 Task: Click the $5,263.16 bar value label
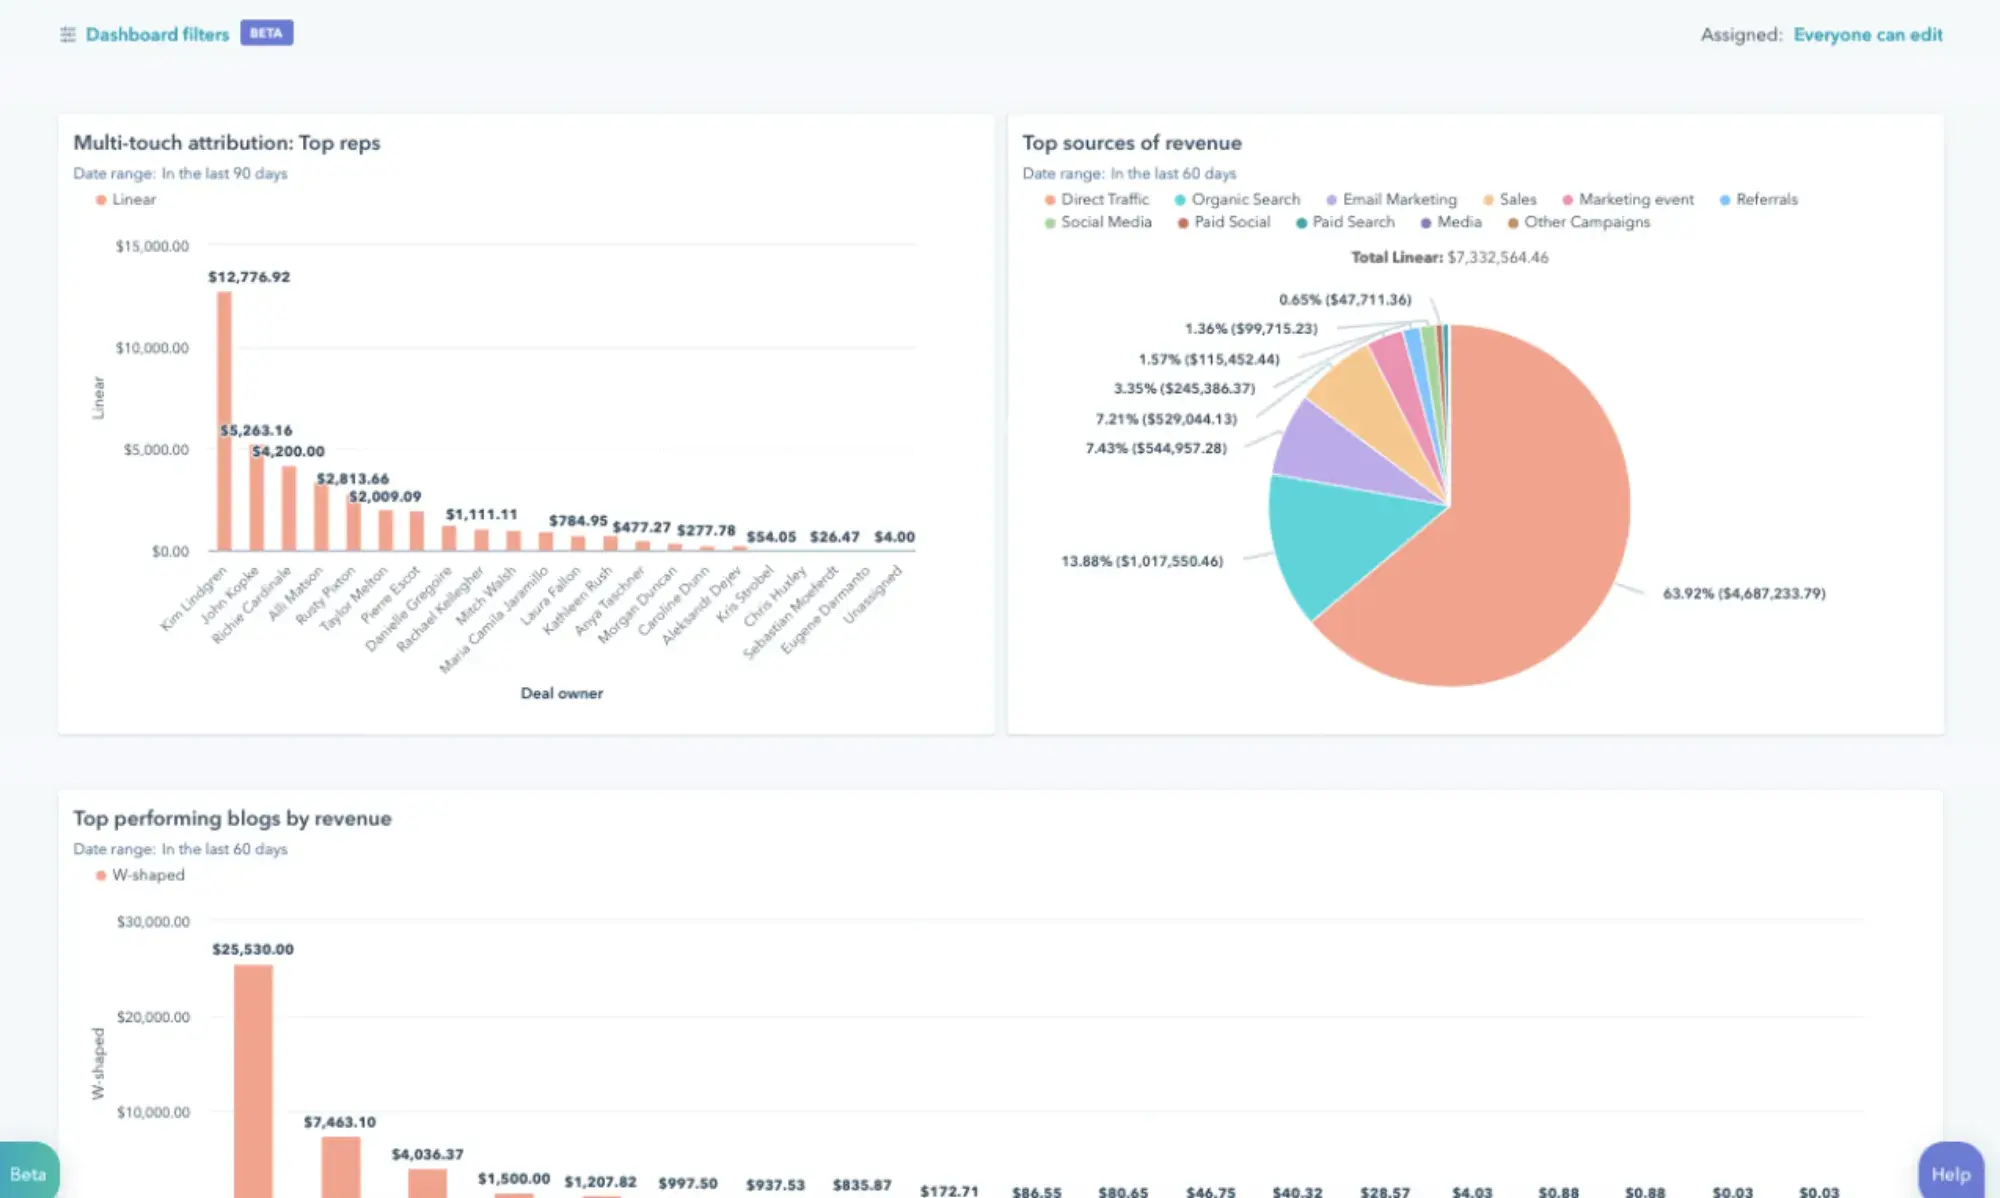pyautogui.click(x=256, y=430)
